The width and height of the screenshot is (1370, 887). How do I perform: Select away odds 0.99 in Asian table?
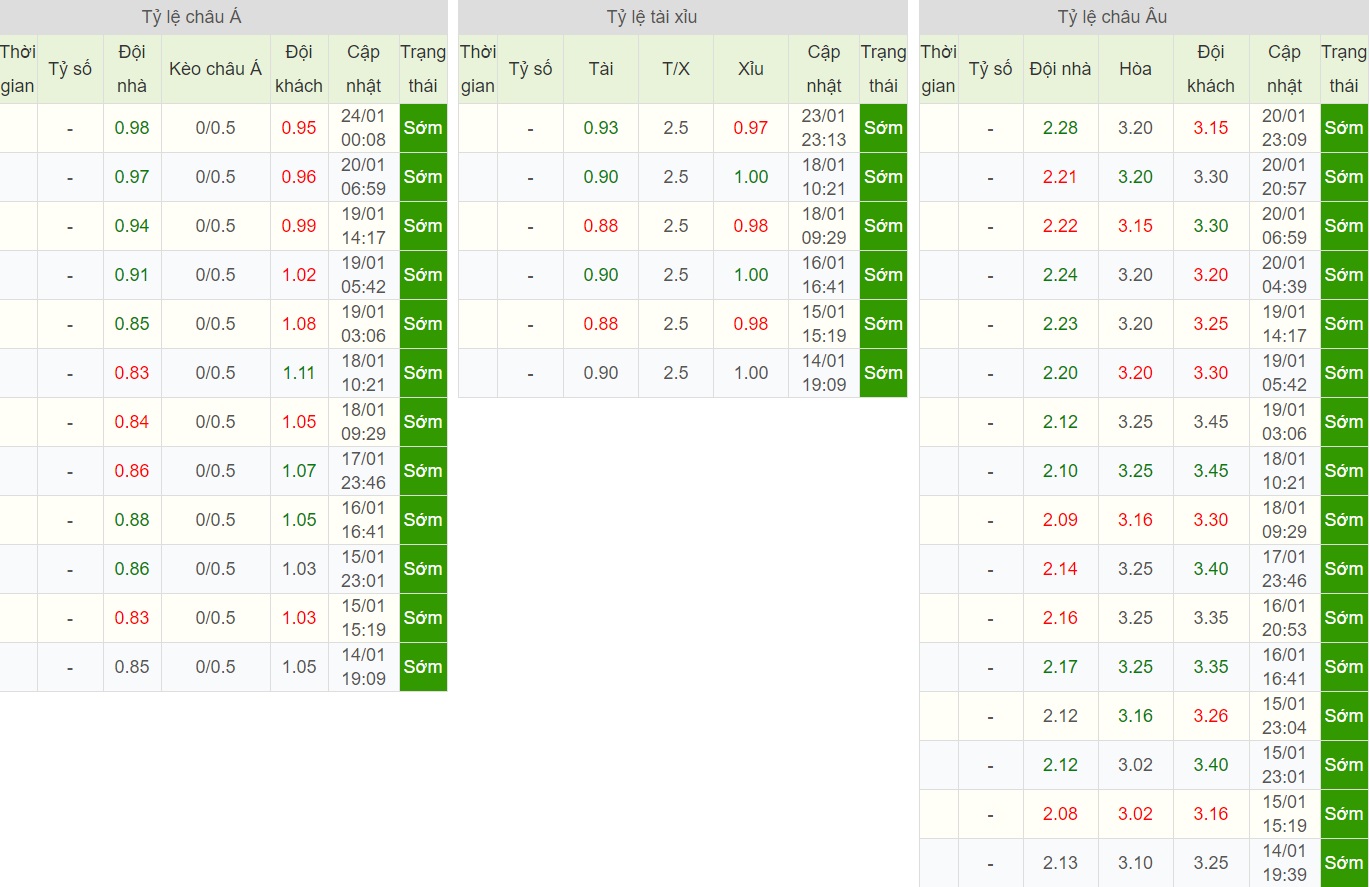click(299, 226)
